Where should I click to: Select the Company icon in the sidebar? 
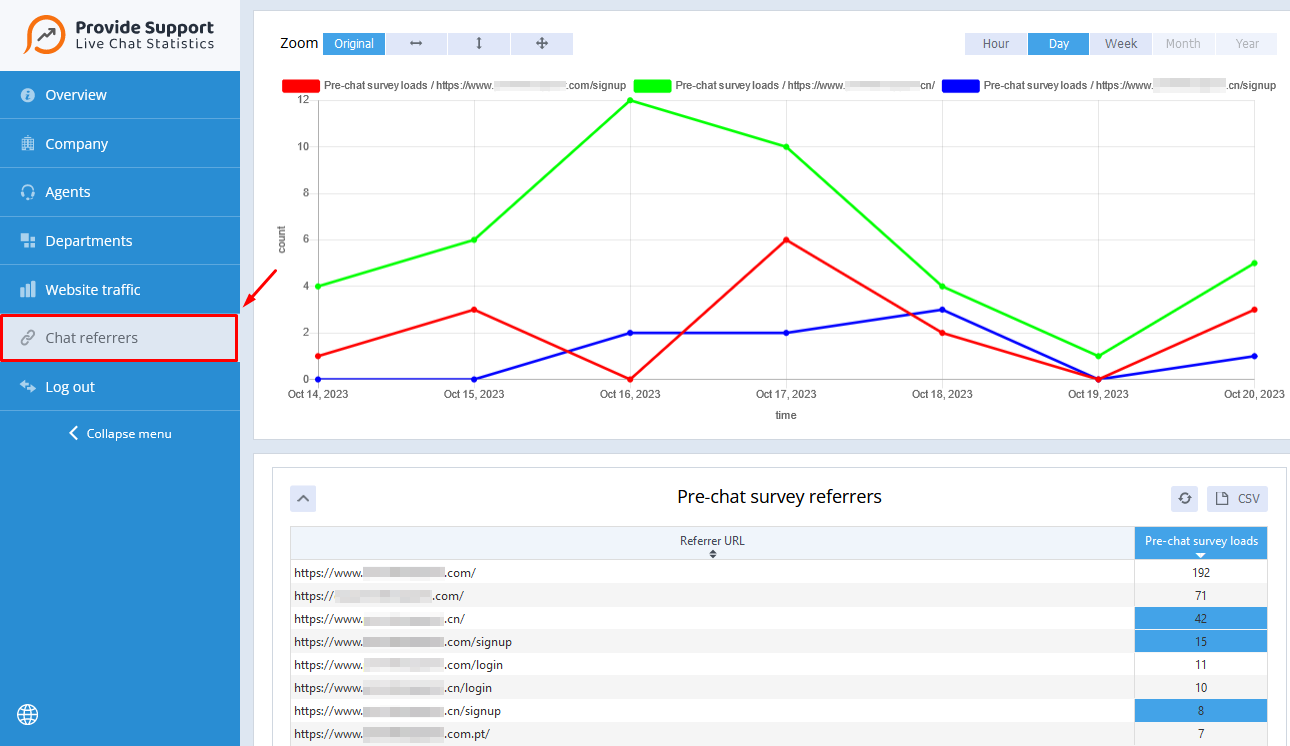tap(28, 143)
